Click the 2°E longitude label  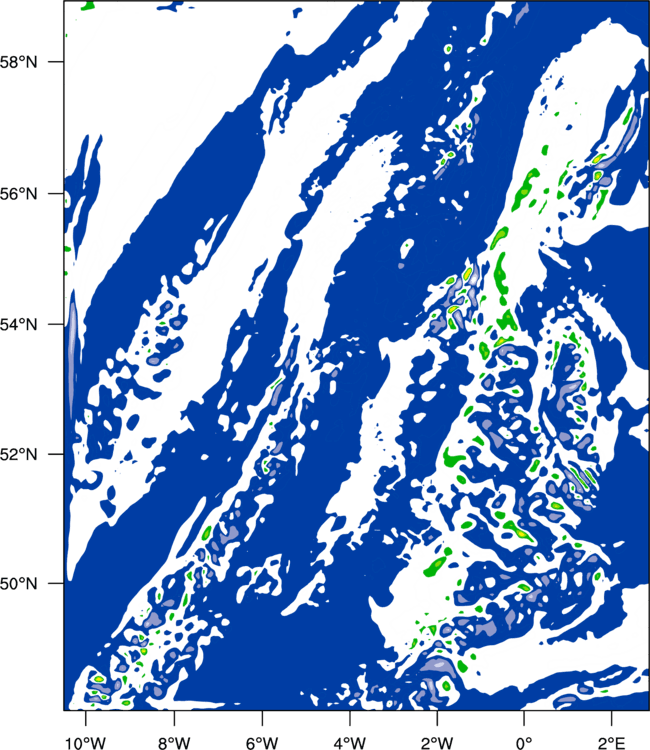click(612, 742)
